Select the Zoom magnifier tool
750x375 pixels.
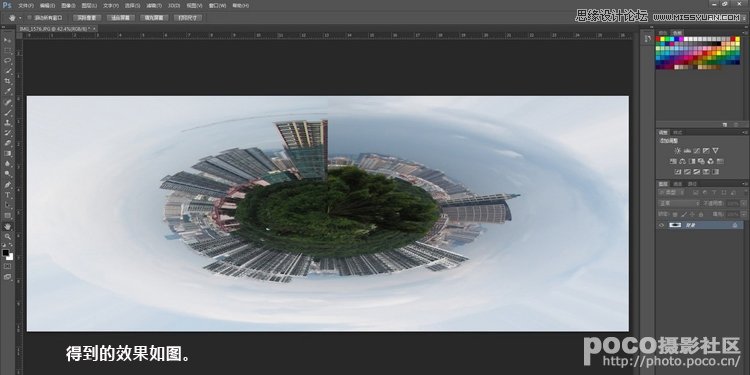(7, 236)
